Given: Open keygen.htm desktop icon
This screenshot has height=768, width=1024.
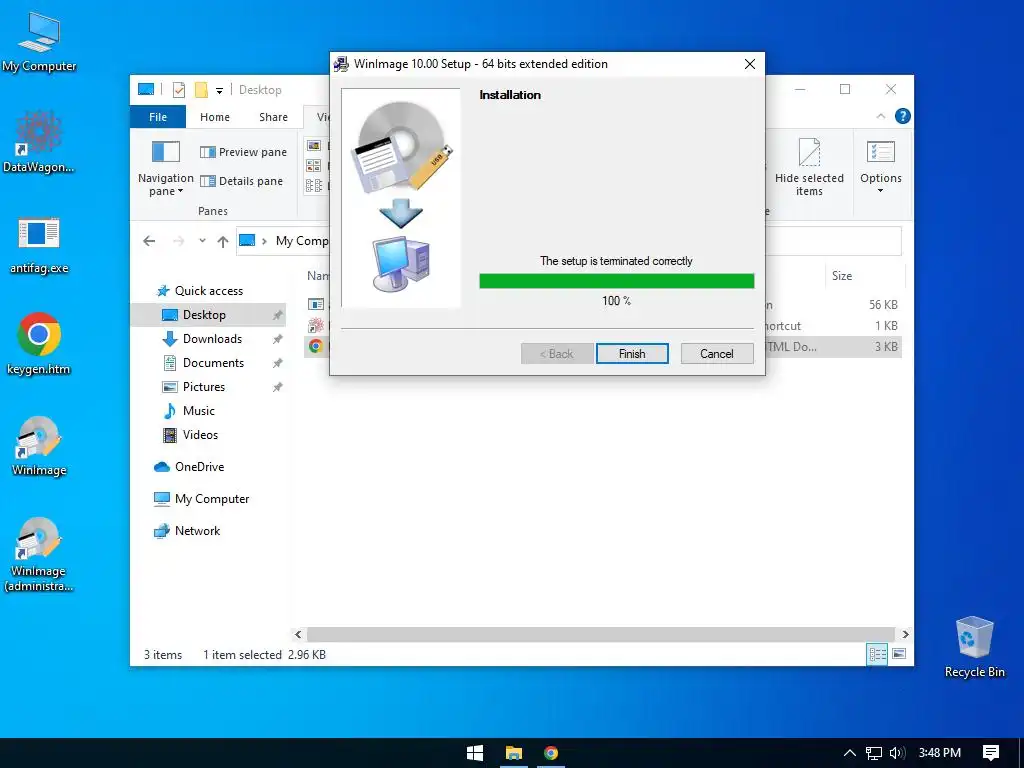Looking at the screenshot, I should point(39,344).
